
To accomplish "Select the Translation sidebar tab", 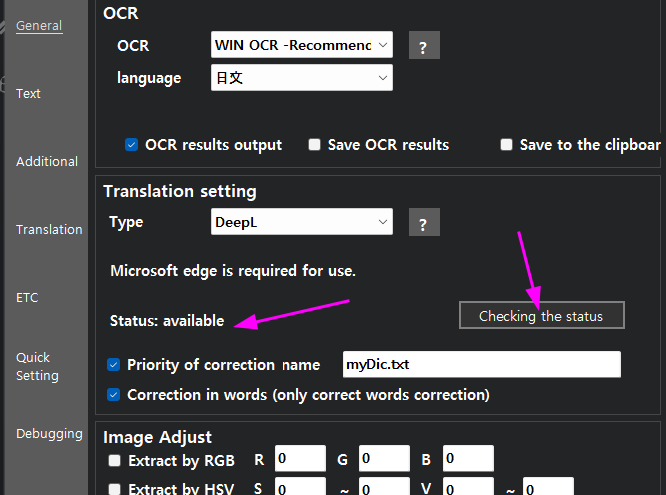I will (49, 230).
